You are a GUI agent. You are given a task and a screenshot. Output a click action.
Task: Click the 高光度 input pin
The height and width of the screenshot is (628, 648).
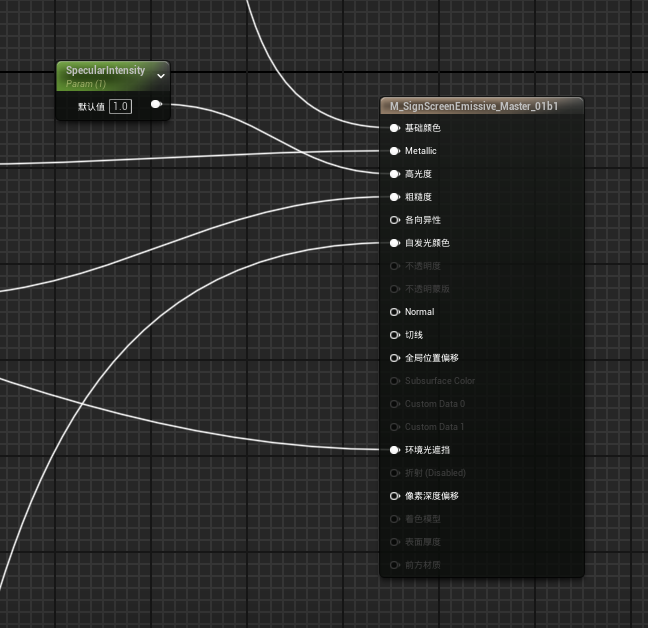pyautogui.click(x=395, y=174)
